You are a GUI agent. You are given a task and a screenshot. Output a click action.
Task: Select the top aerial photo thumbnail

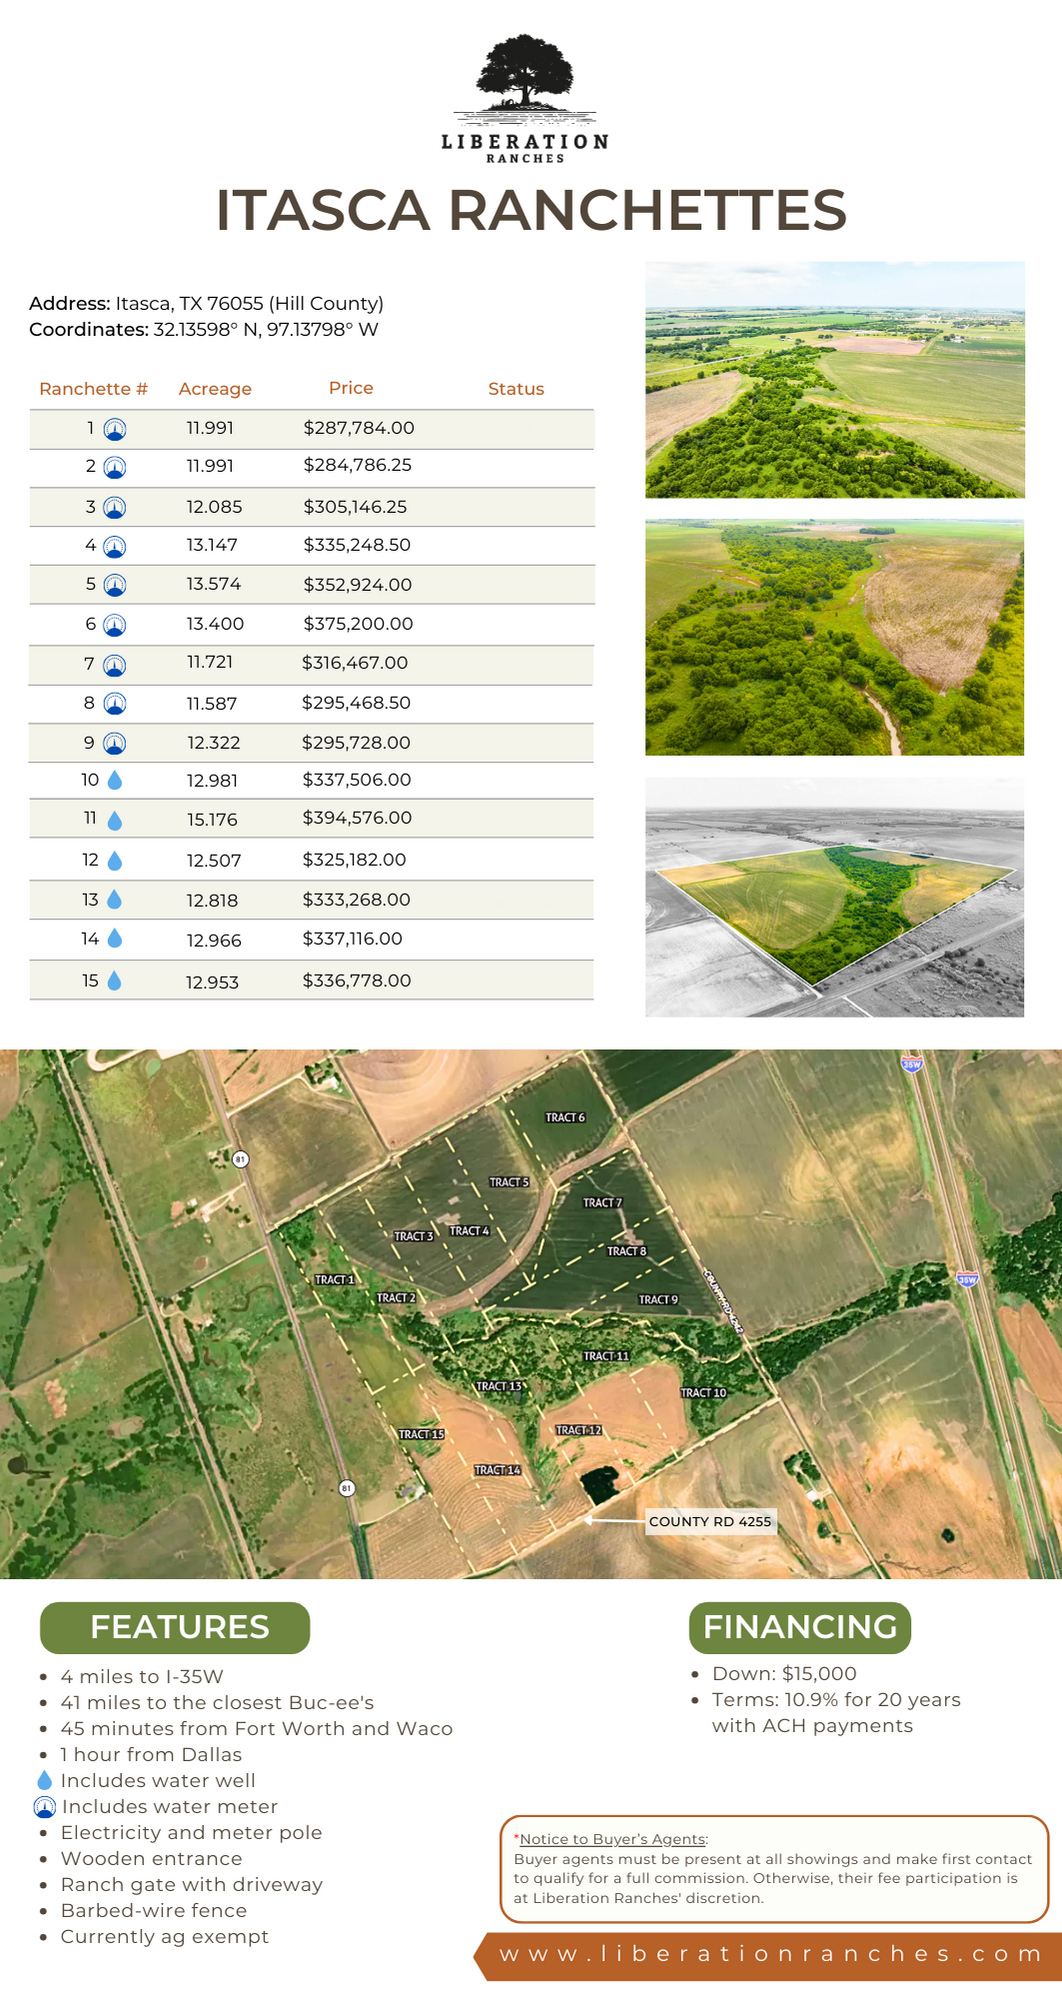click(x=834, y=380)
